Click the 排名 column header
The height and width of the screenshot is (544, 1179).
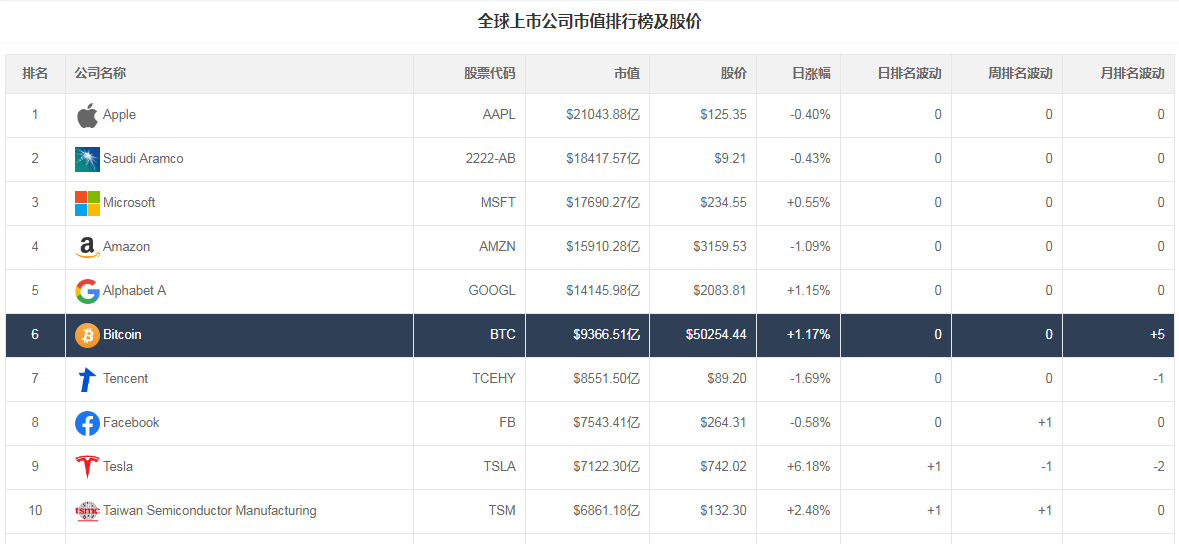(35, 74)
